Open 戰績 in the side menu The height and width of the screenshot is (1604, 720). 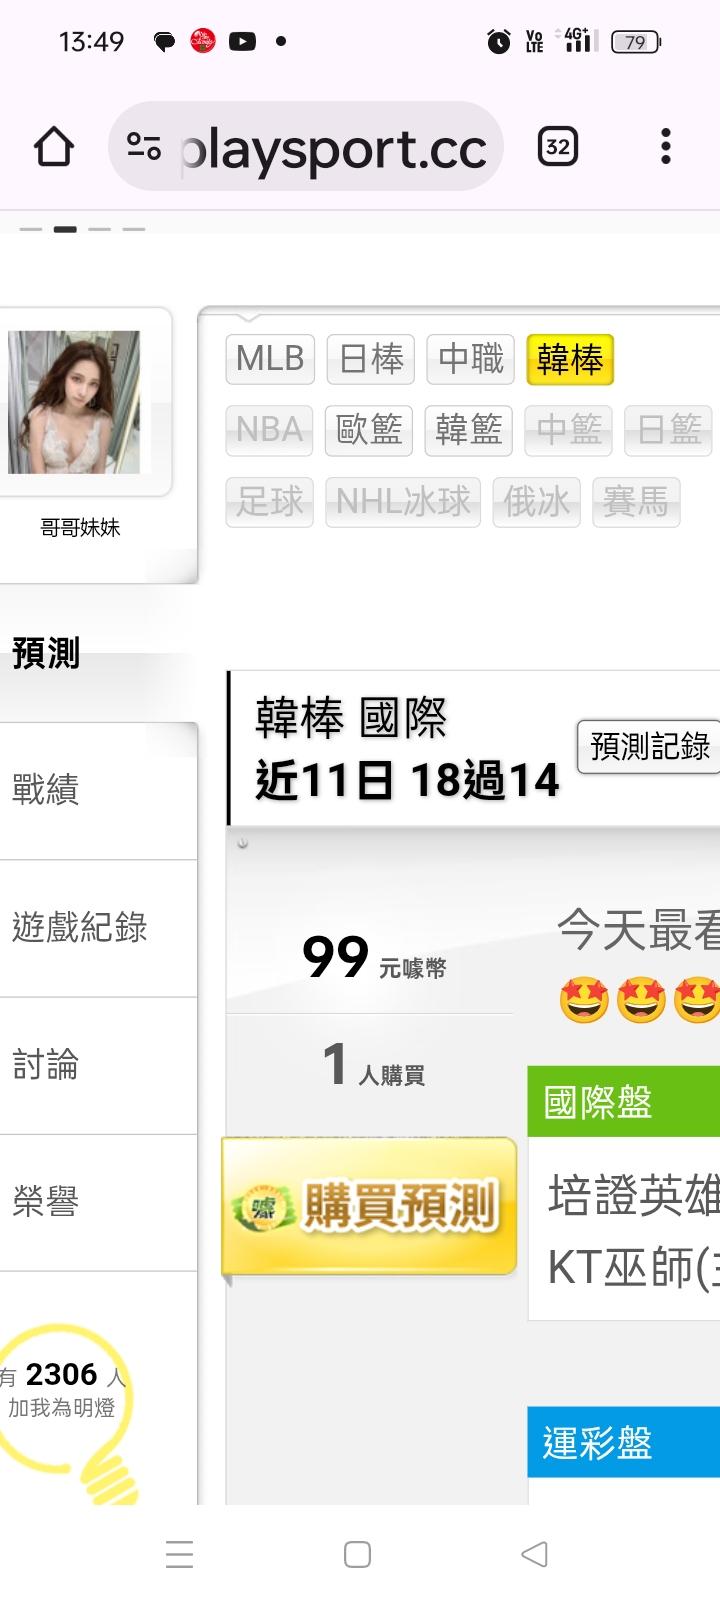point(98,790)
